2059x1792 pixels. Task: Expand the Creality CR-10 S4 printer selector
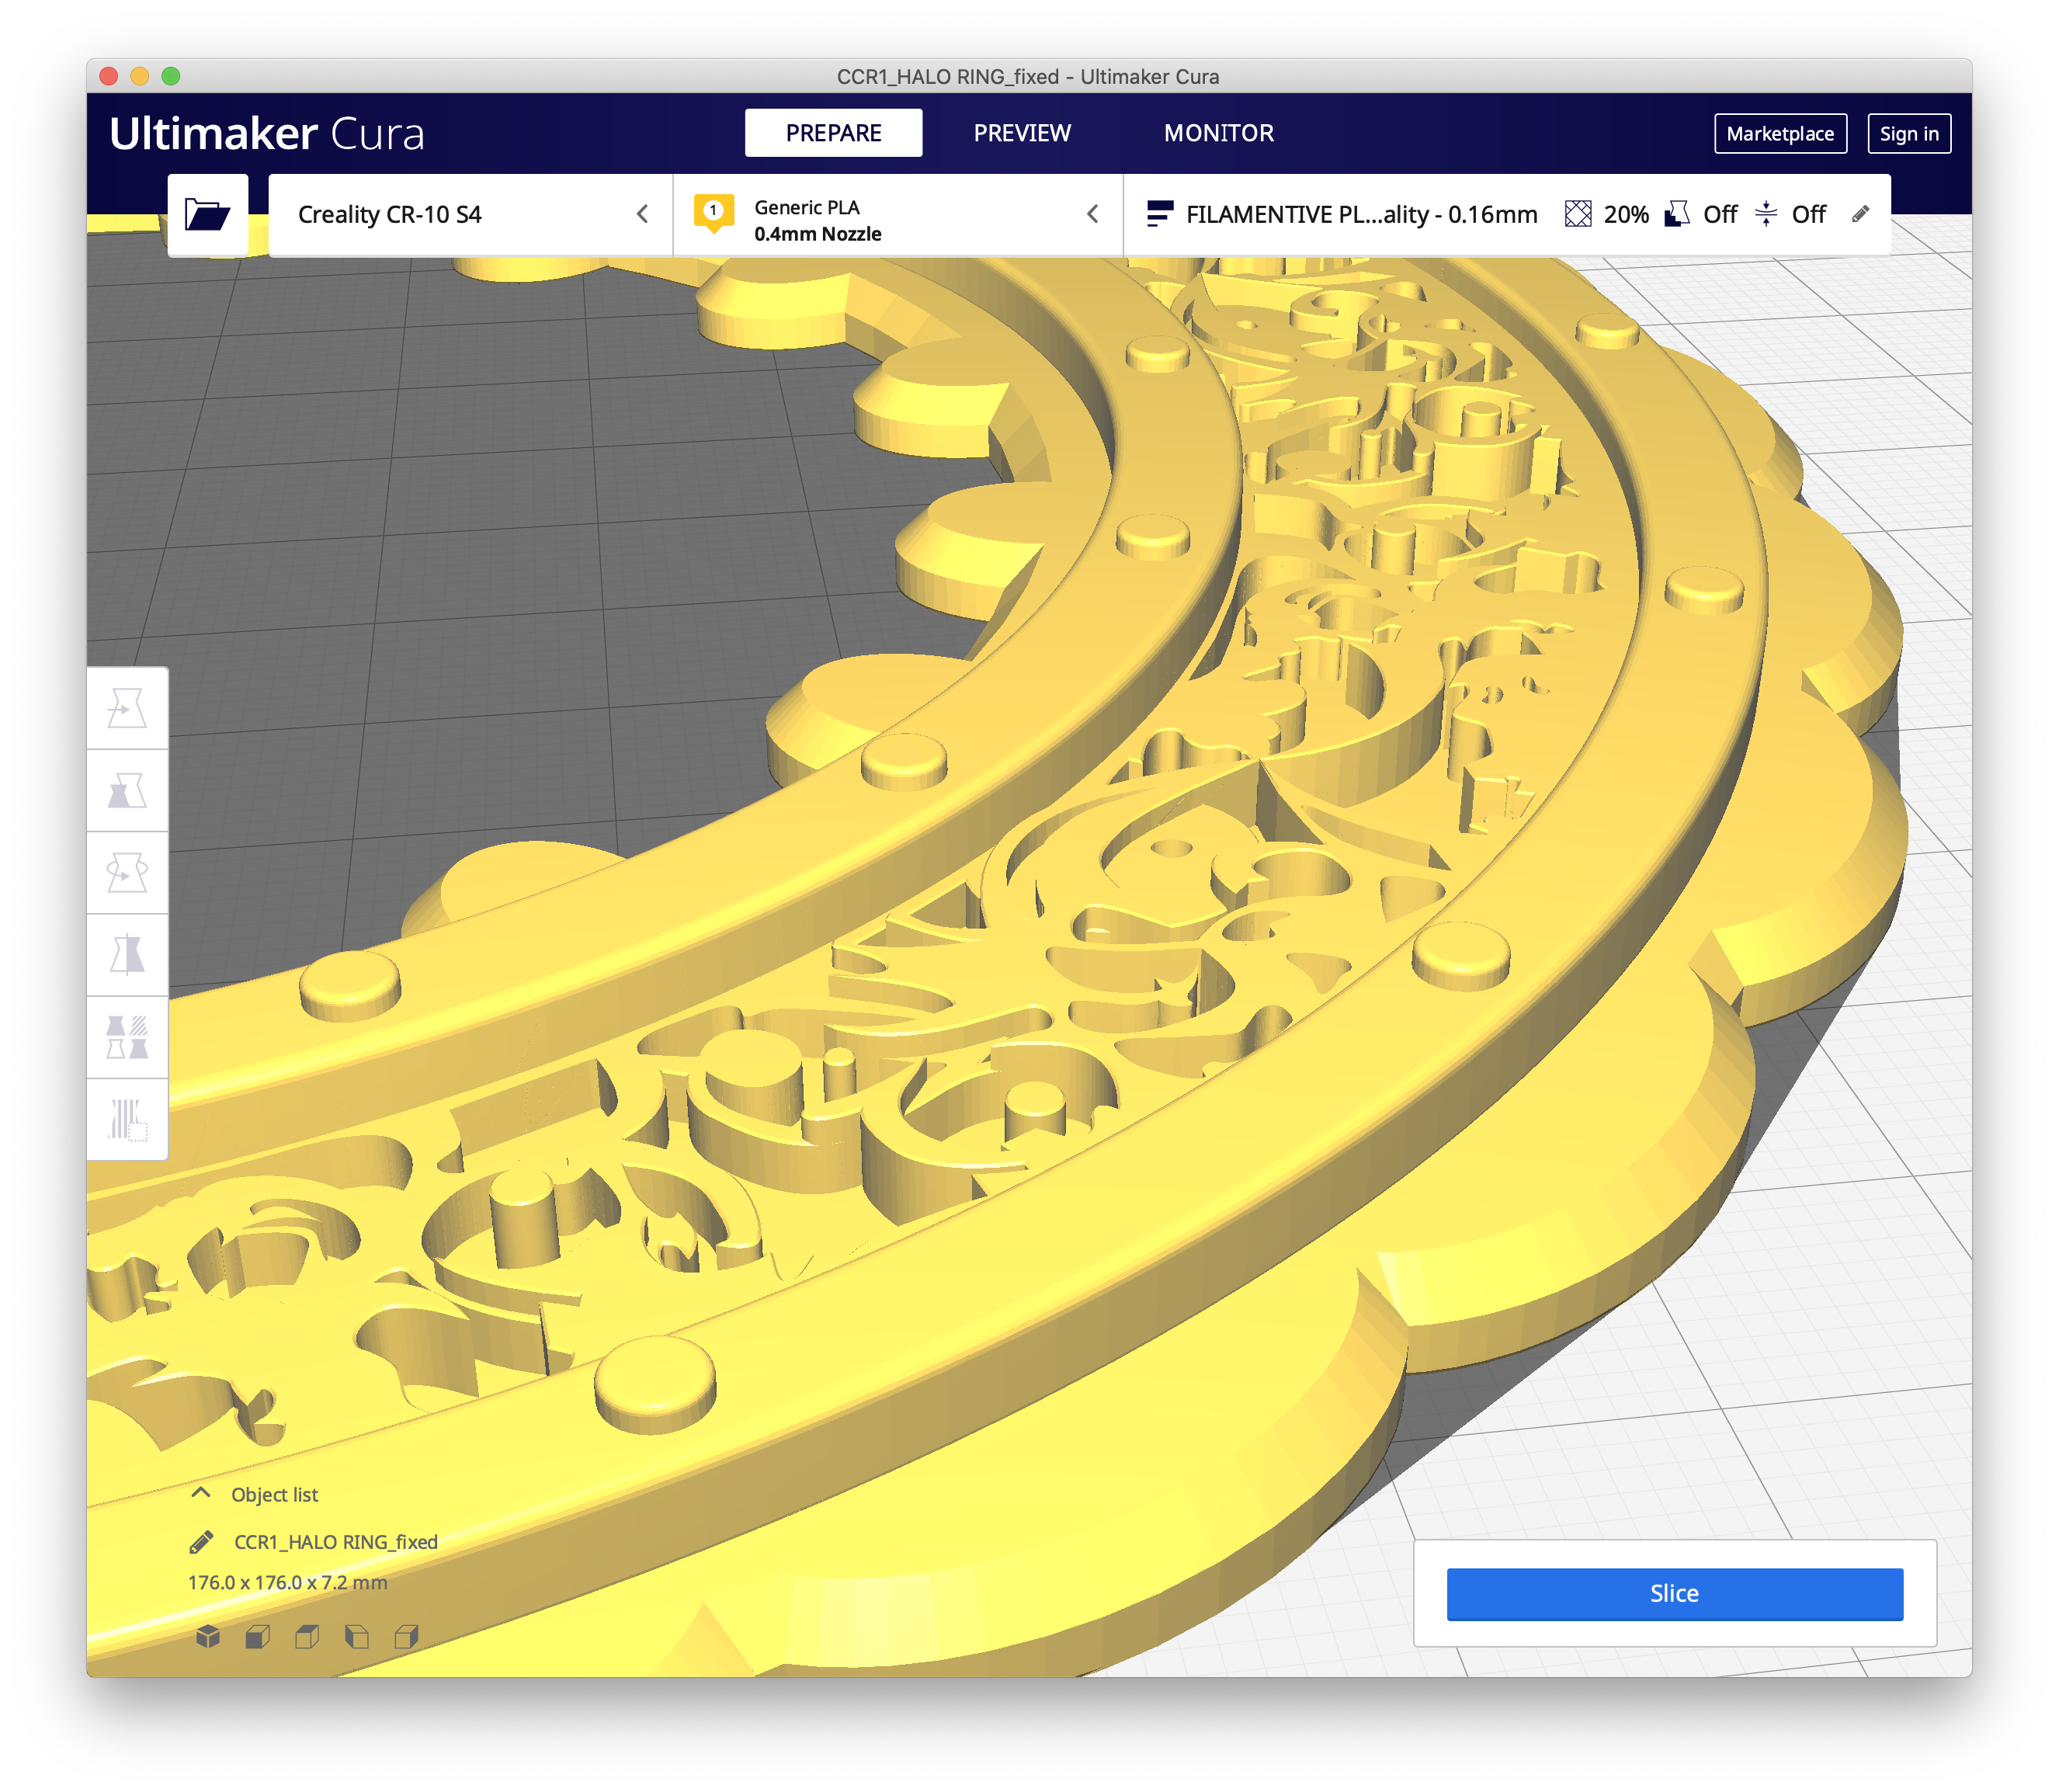point(471,214)
